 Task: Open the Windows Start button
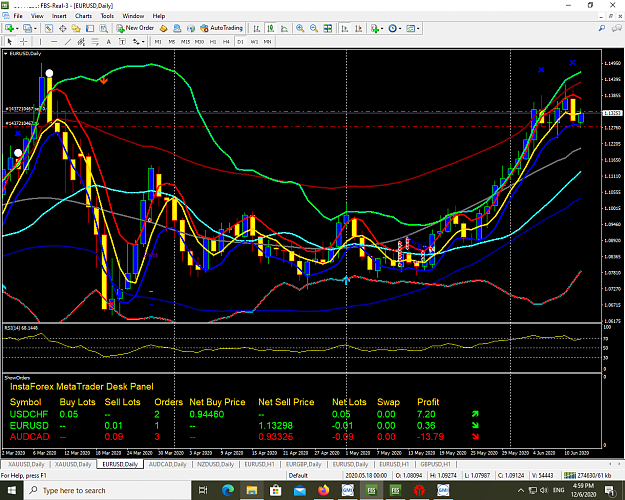(x=11, y=490)
